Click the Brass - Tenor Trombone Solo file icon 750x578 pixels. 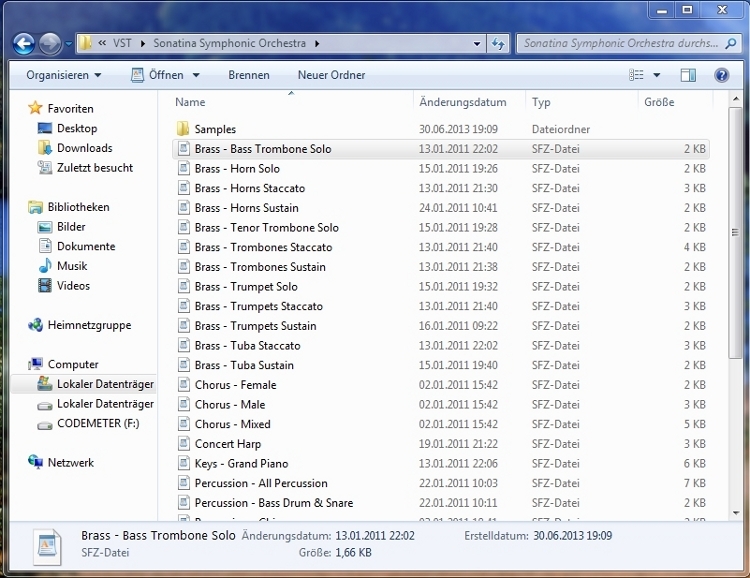coord(184,227)
